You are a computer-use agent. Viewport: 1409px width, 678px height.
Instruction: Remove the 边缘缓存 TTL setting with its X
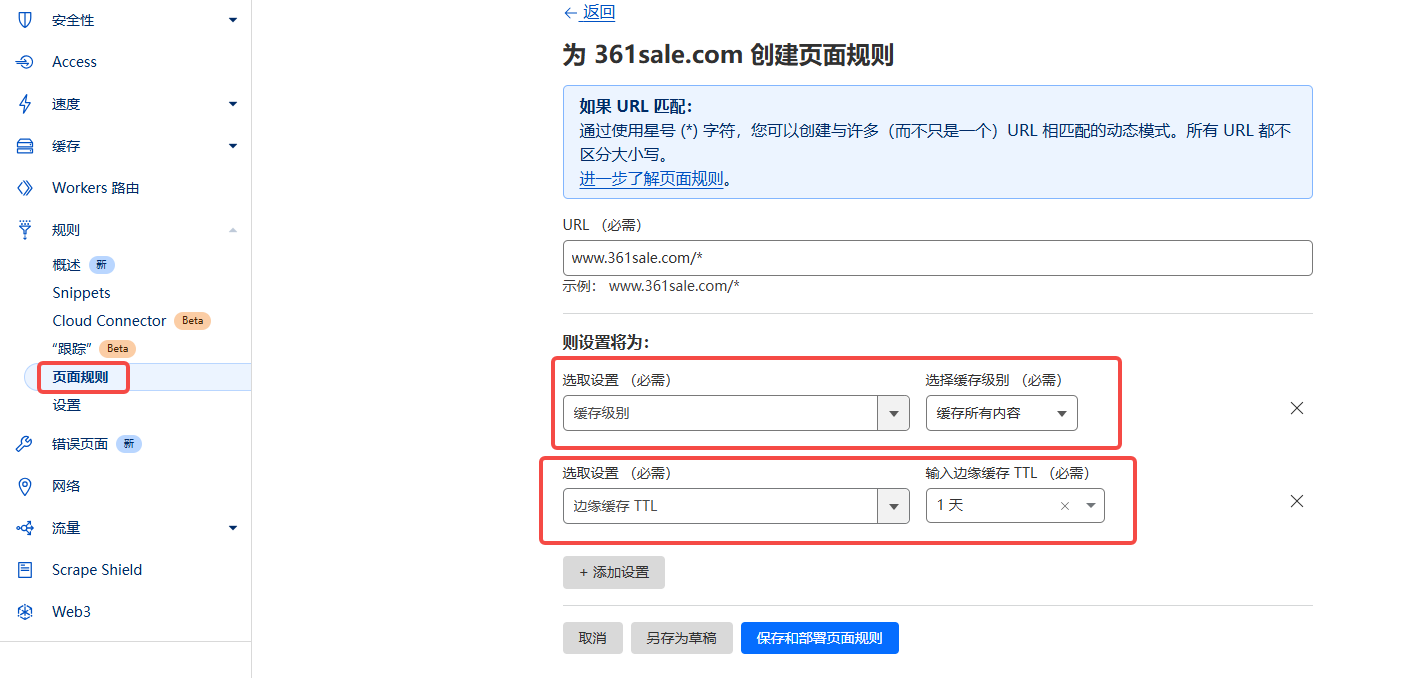(1296, 501)
